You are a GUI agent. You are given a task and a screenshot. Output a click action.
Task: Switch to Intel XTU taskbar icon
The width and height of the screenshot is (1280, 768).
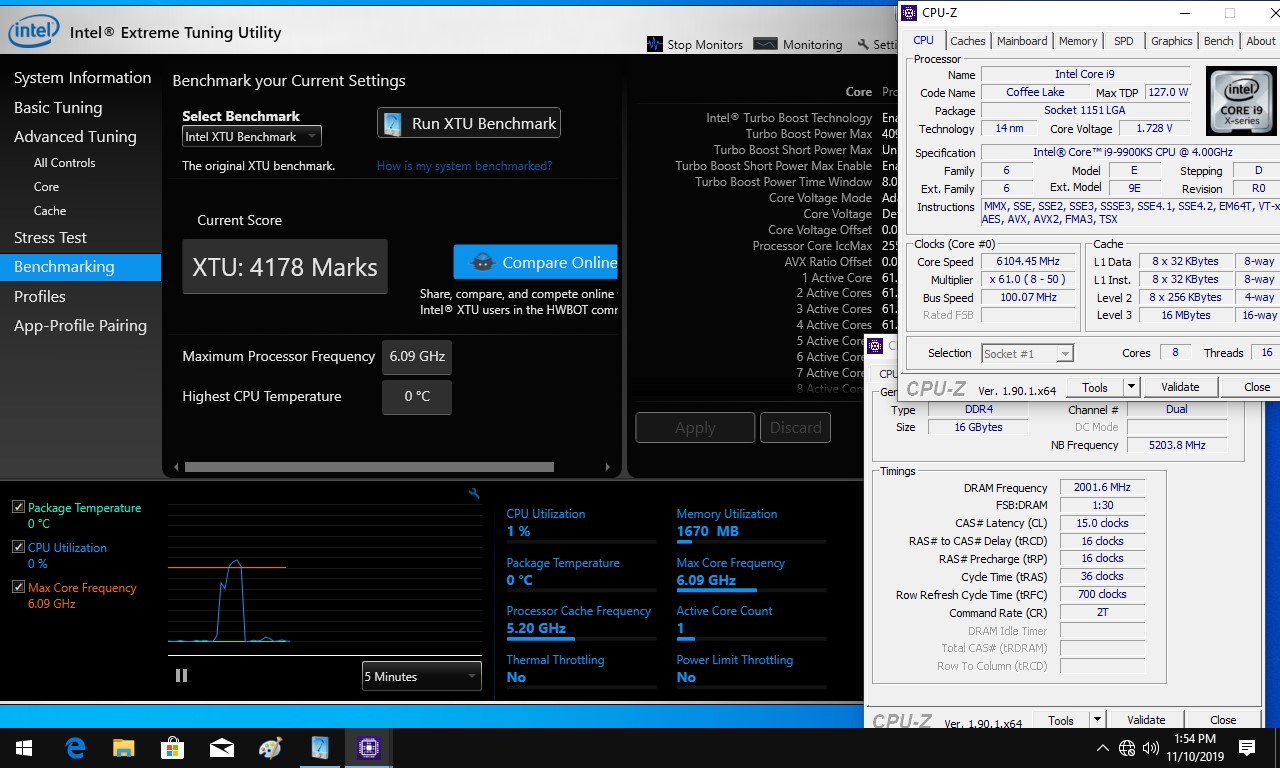pyautogui.click(x=320, y=748)
